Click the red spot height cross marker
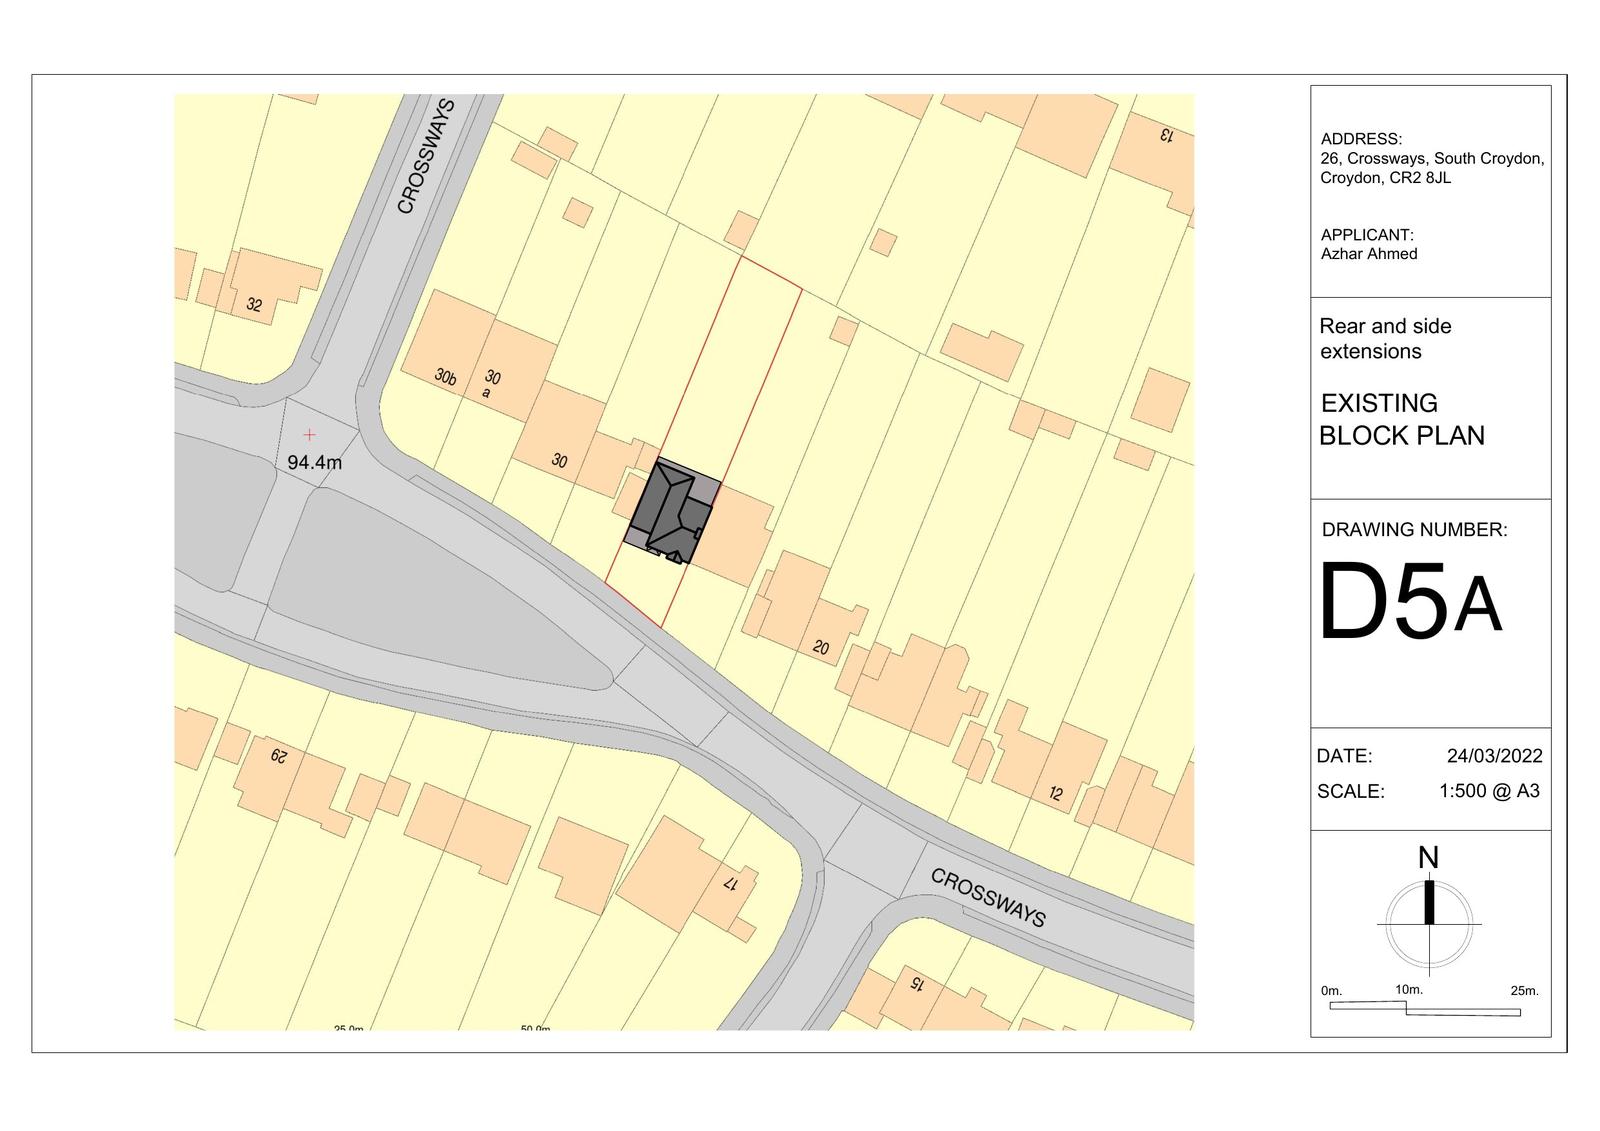This screenshot has height=1131, width=1600. [310, 435]
